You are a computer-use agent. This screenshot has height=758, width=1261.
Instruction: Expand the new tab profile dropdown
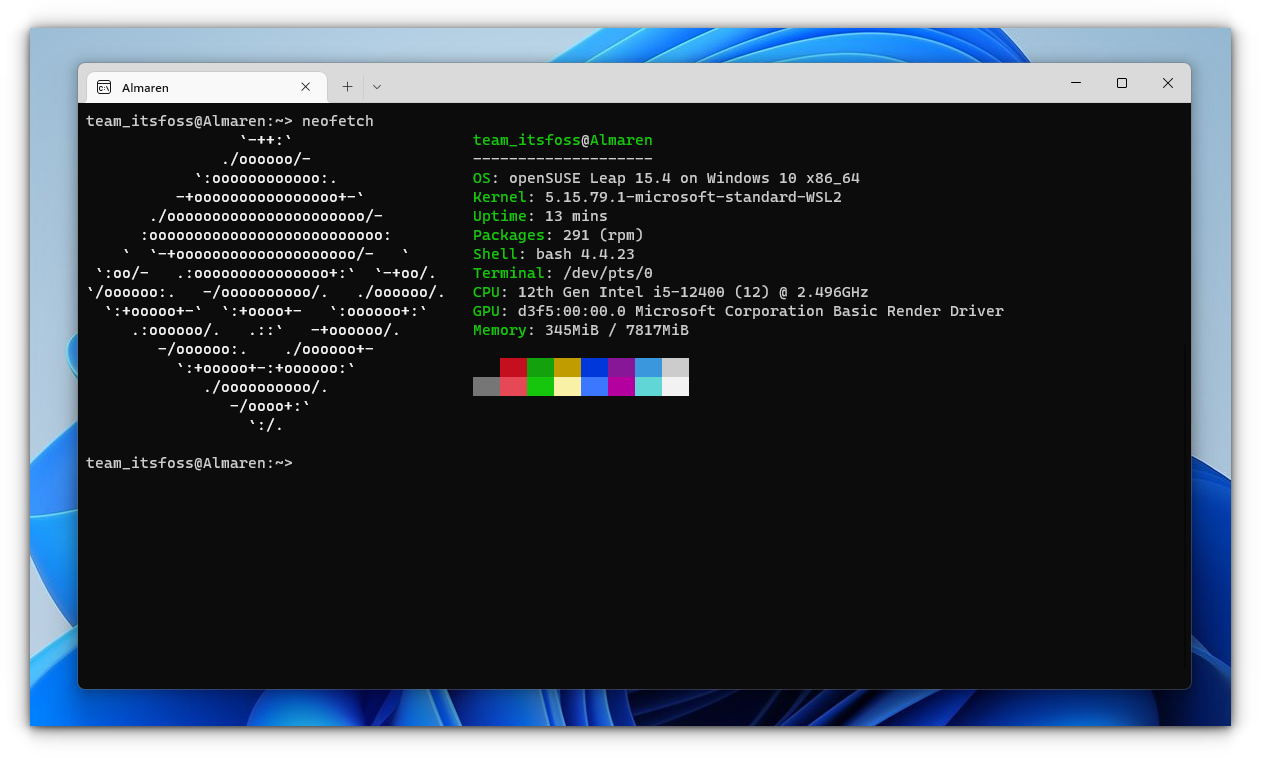click(x=377, y=87)
